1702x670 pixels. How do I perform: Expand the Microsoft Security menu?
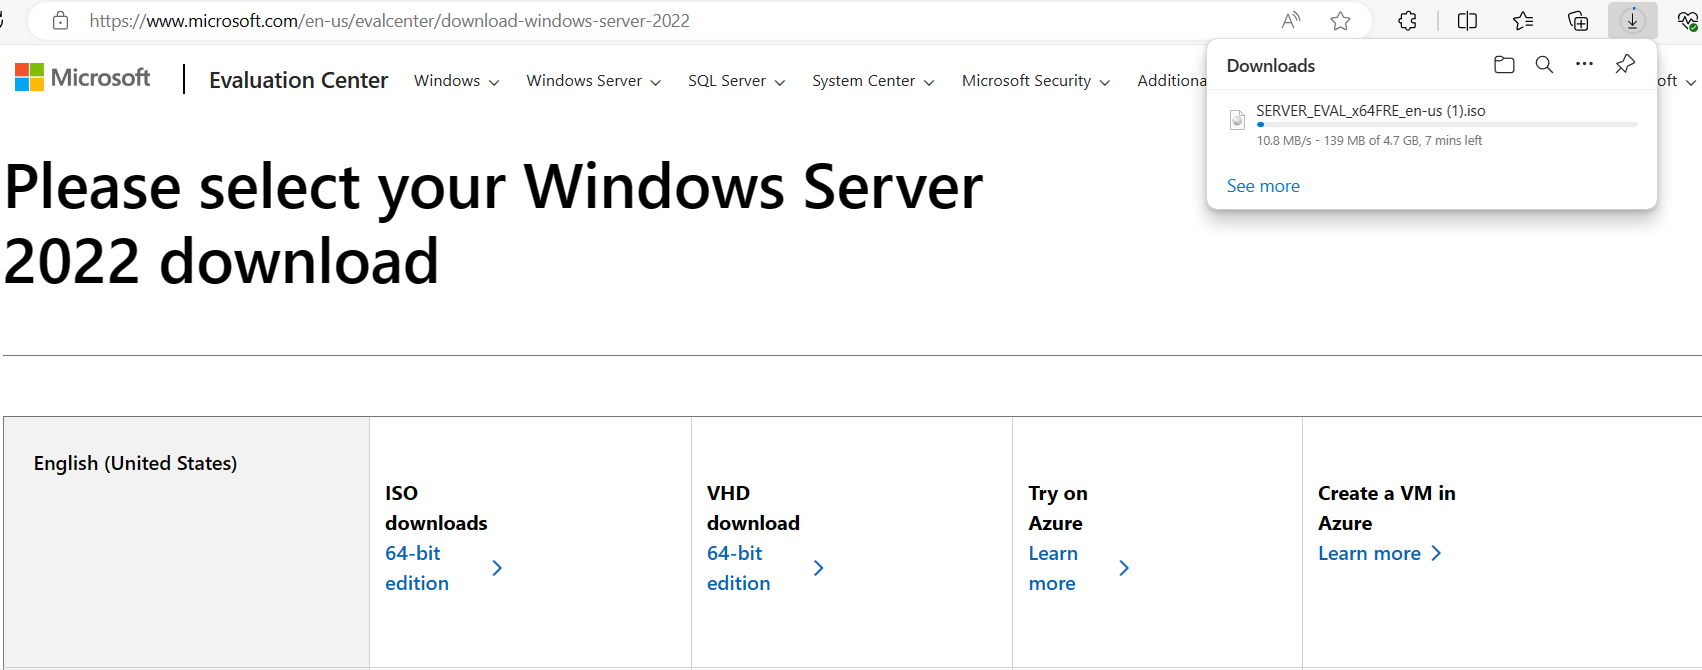click(x=1036, y=81)
